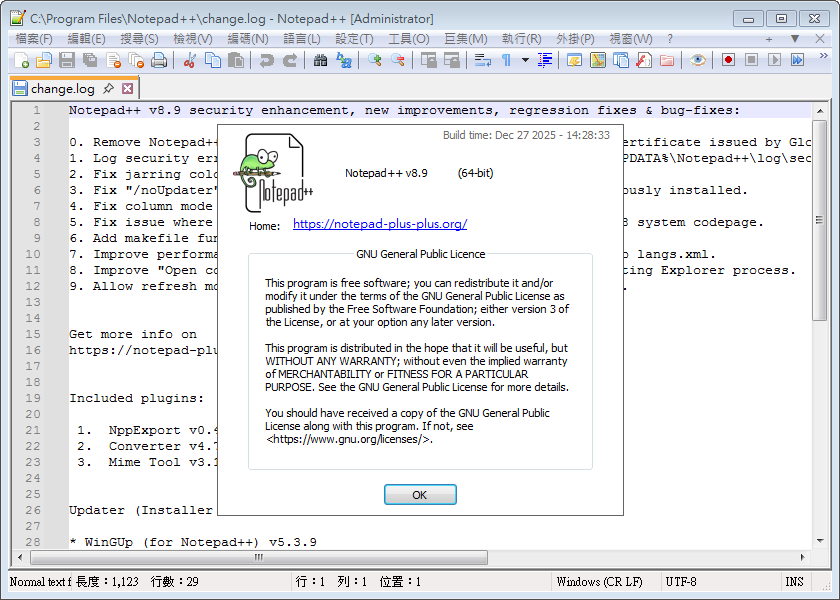Viewport: 840px width, 600px height.
Task: Toggle synchronized vertical scrolling icon
Action: tap(429, 60)
